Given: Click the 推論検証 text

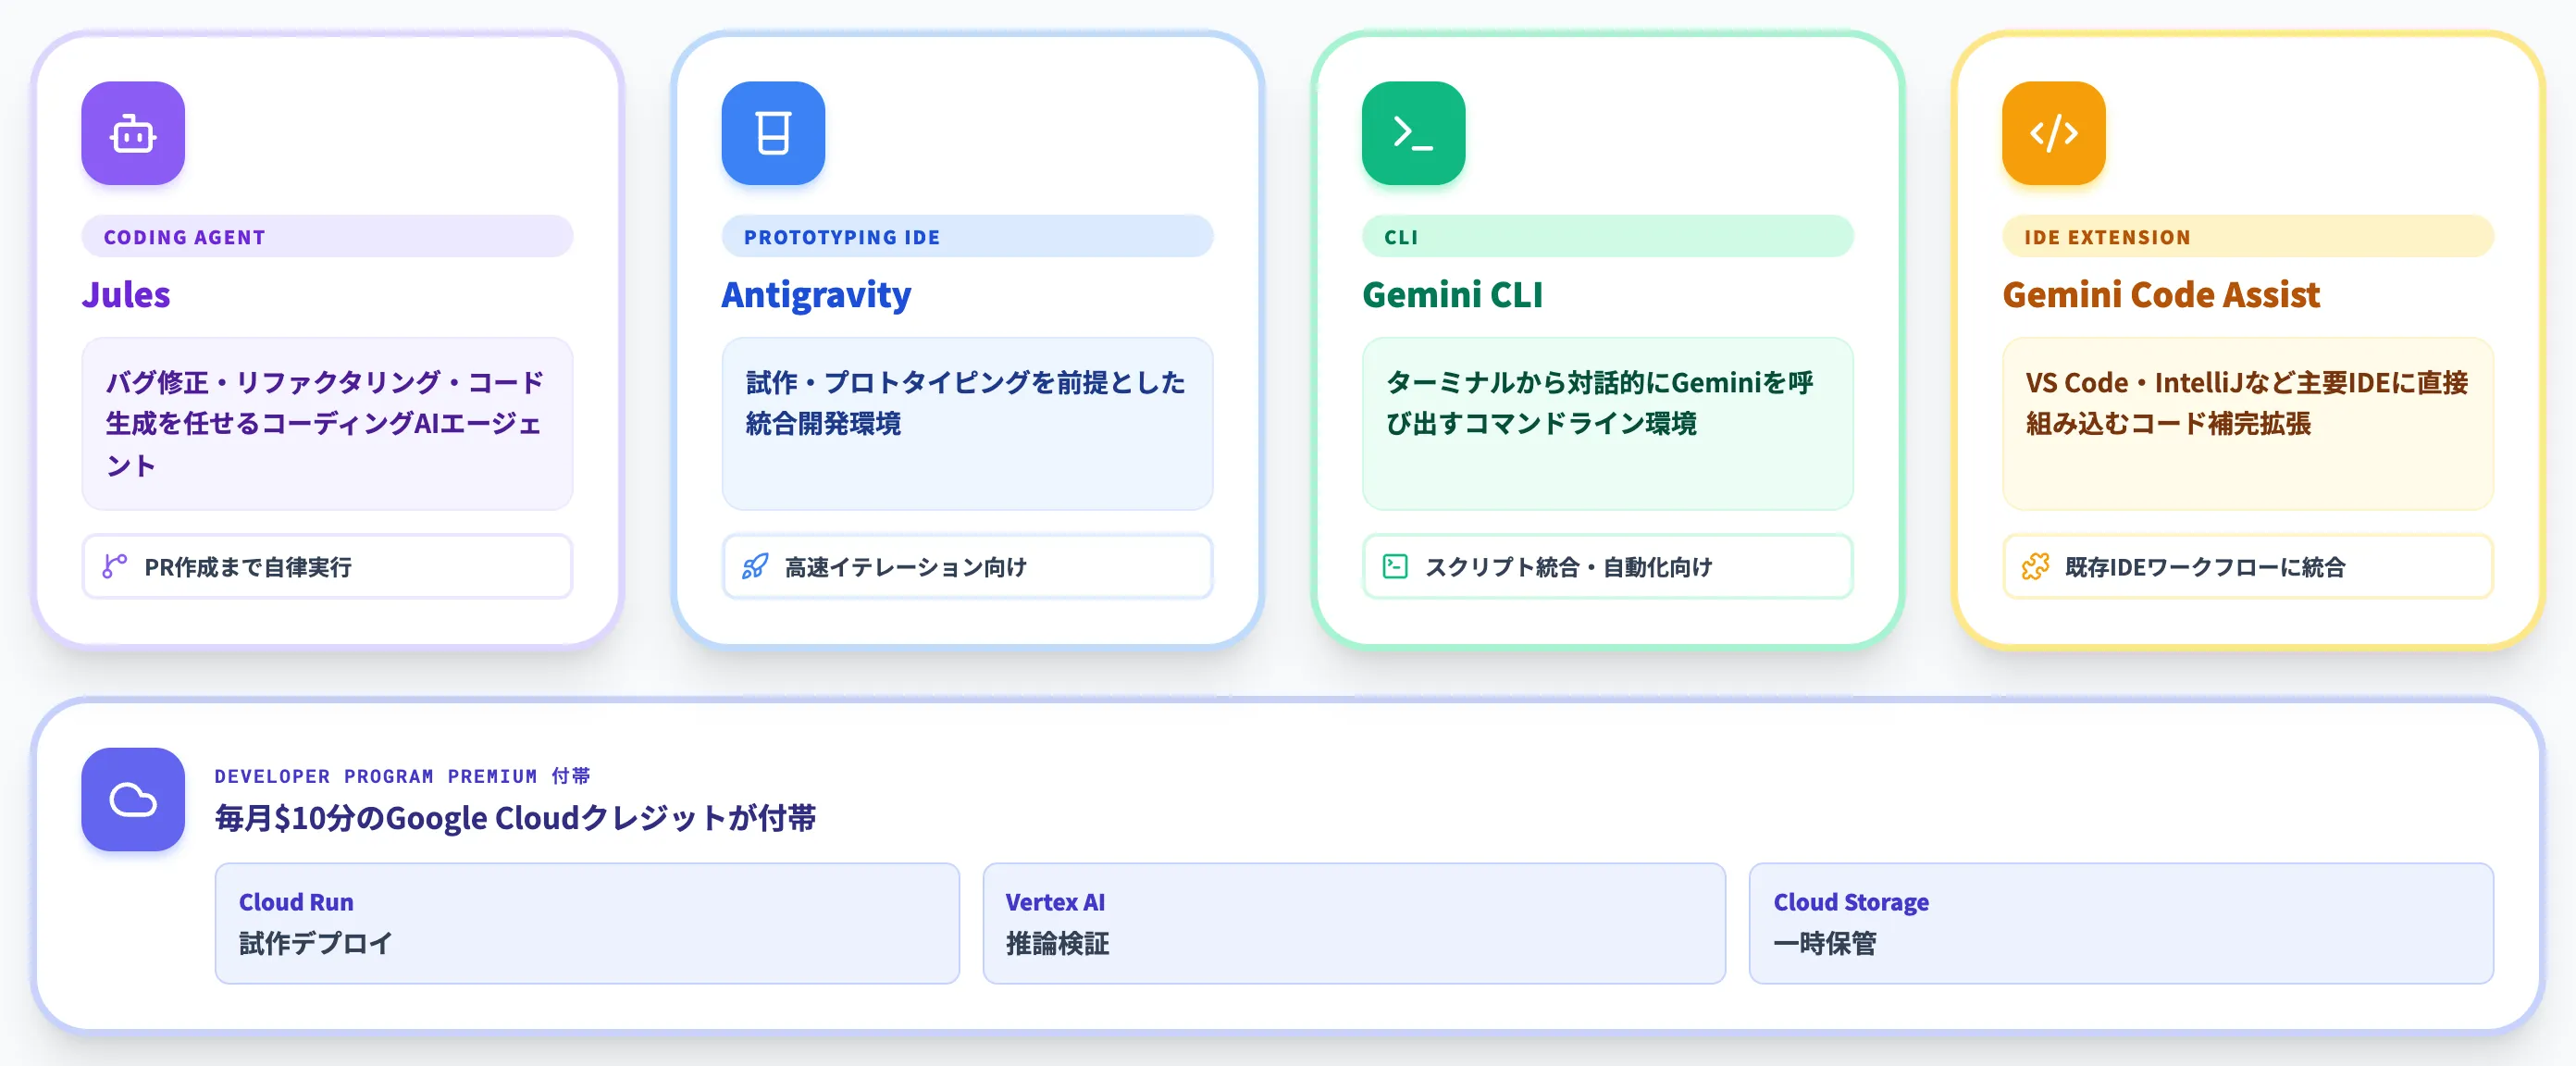Looking at the screenshot, I should coord(1057,943).
